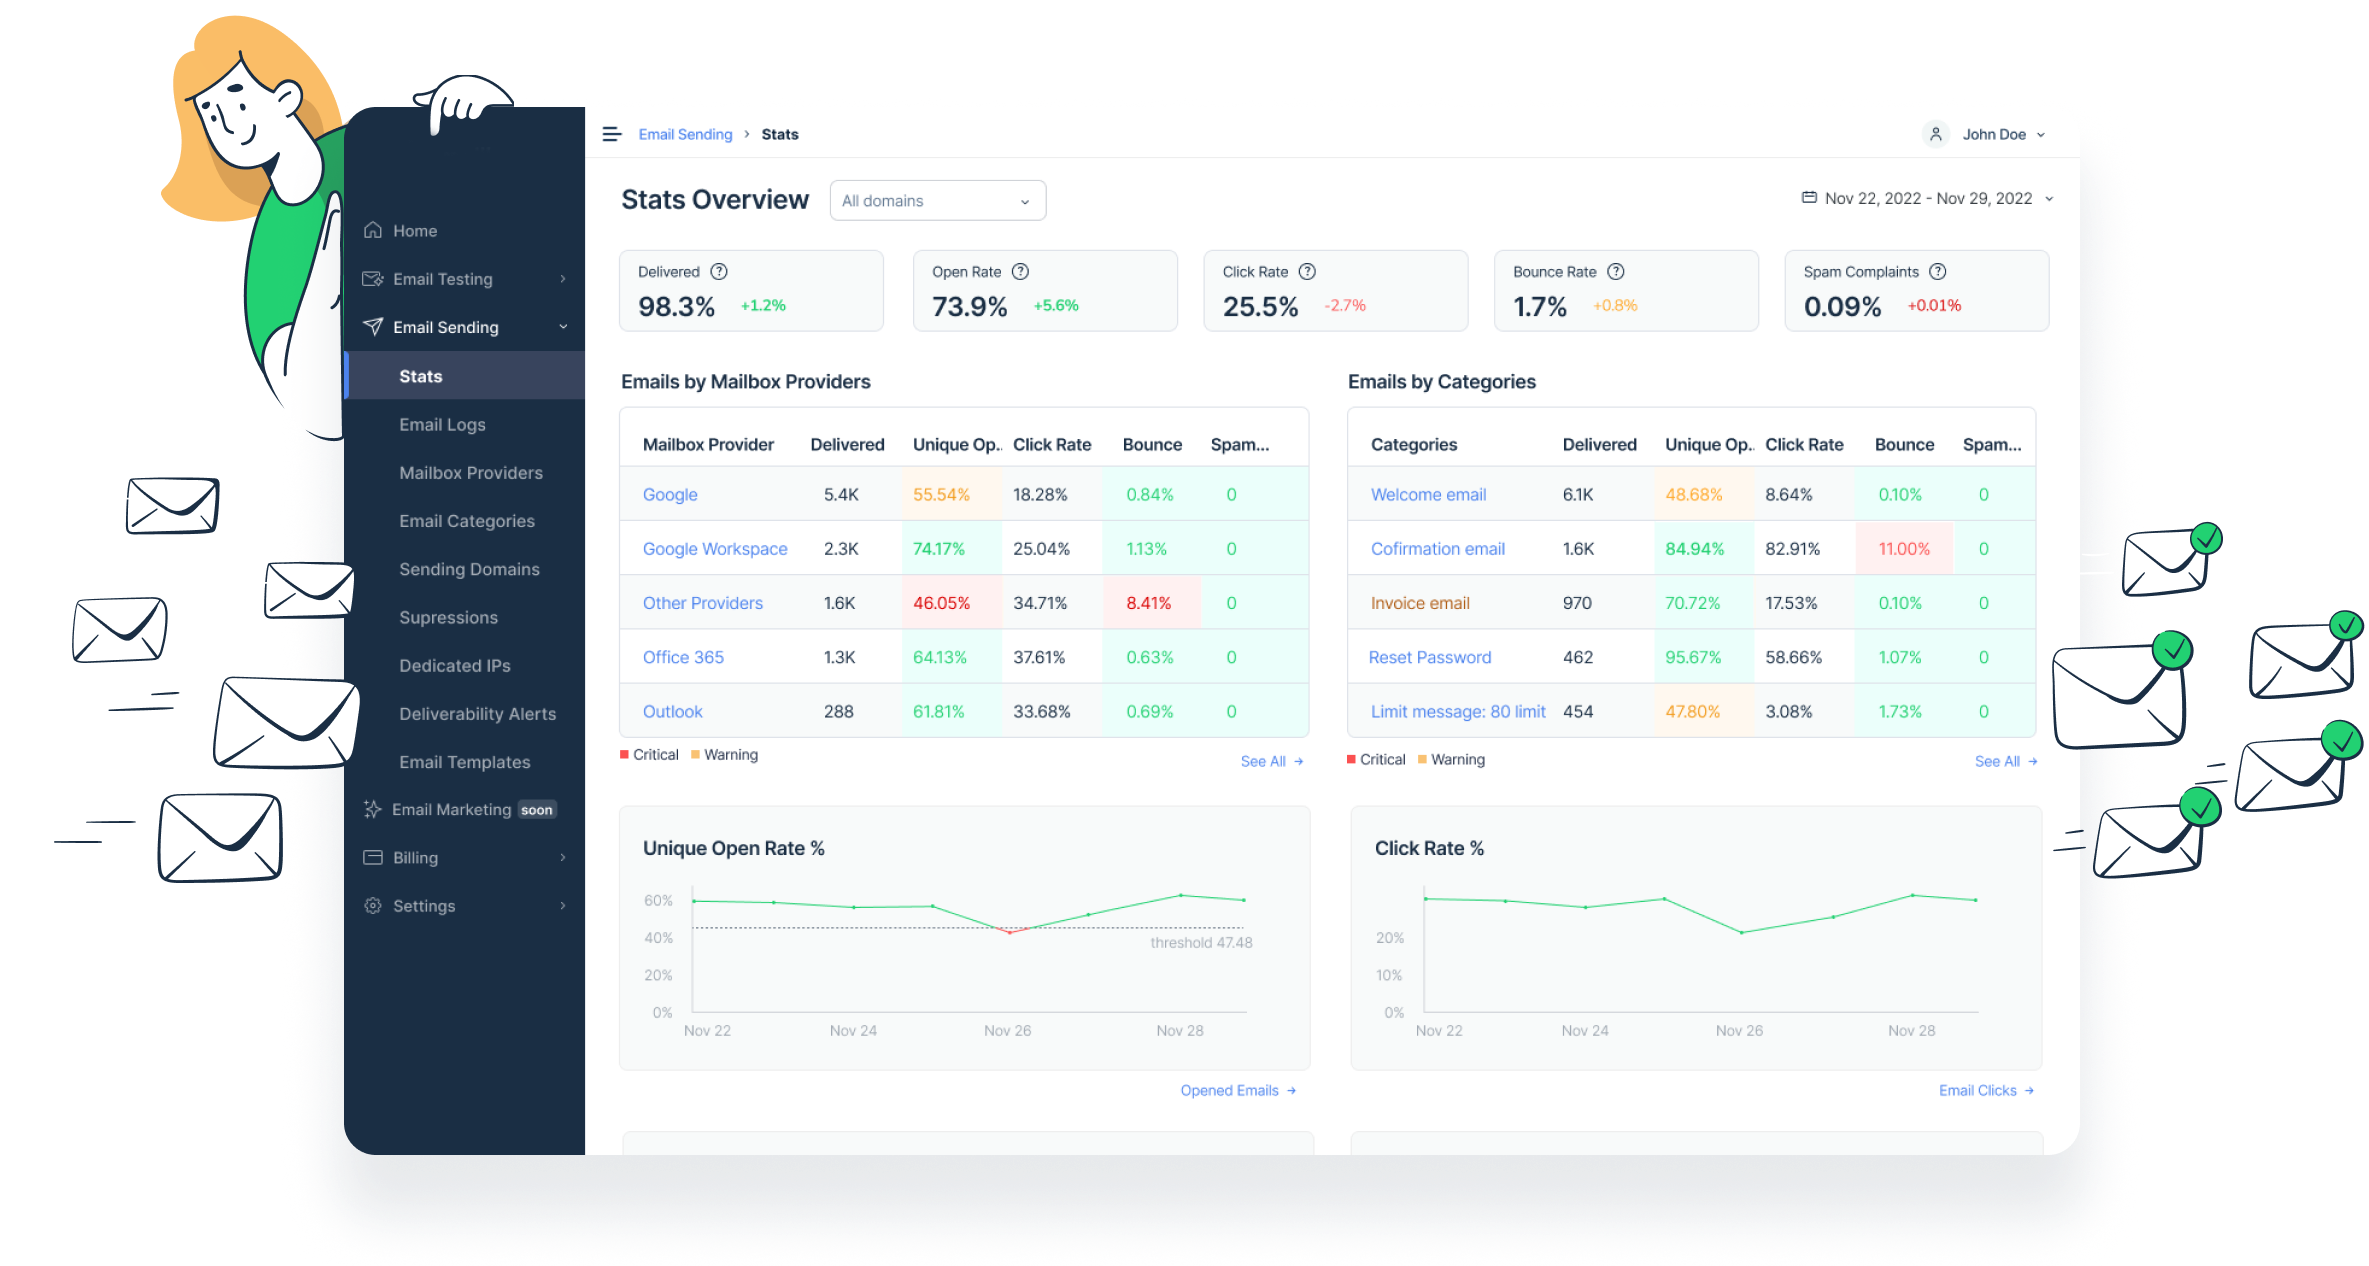2369x1266 pixels.
Task: Click the help icon beside Open Rate
Action: tap(1020, 272)
